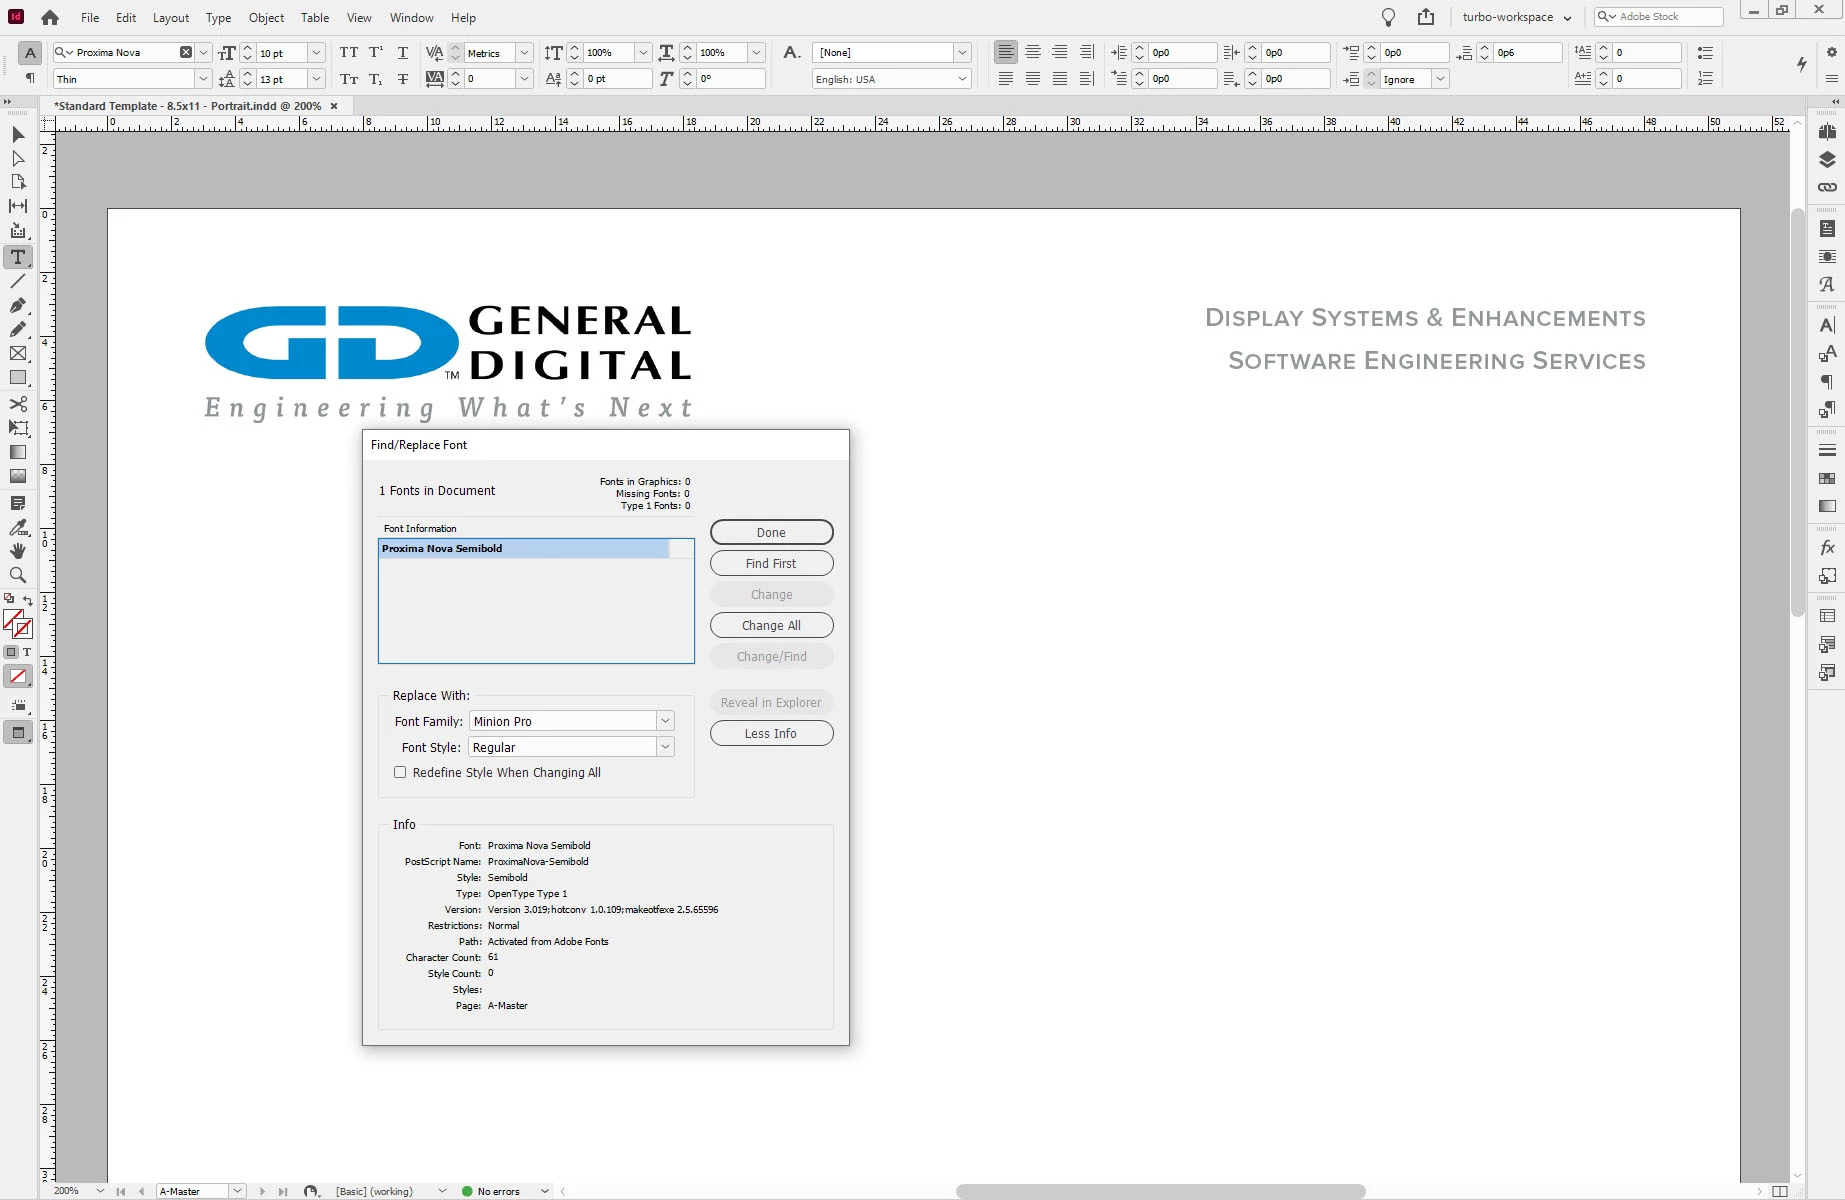Click the fill and stroke swatch
The width and height of the screenshot is (1845, 1200).
coord(18,624)
